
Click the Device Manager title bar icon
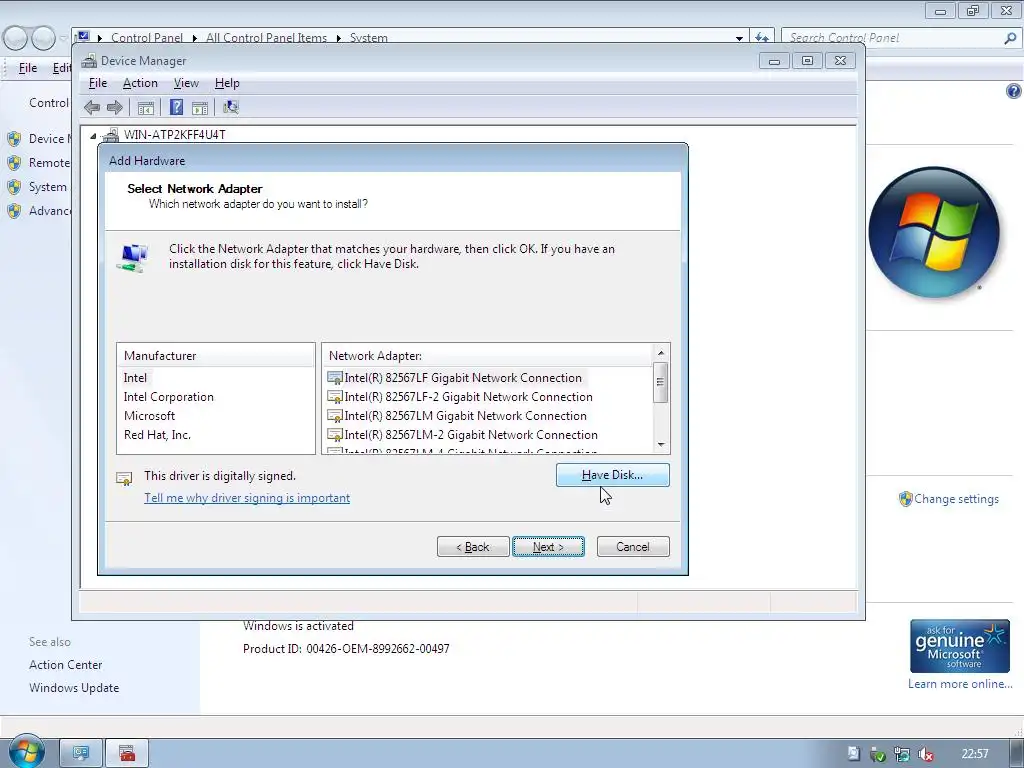(89, 61)
